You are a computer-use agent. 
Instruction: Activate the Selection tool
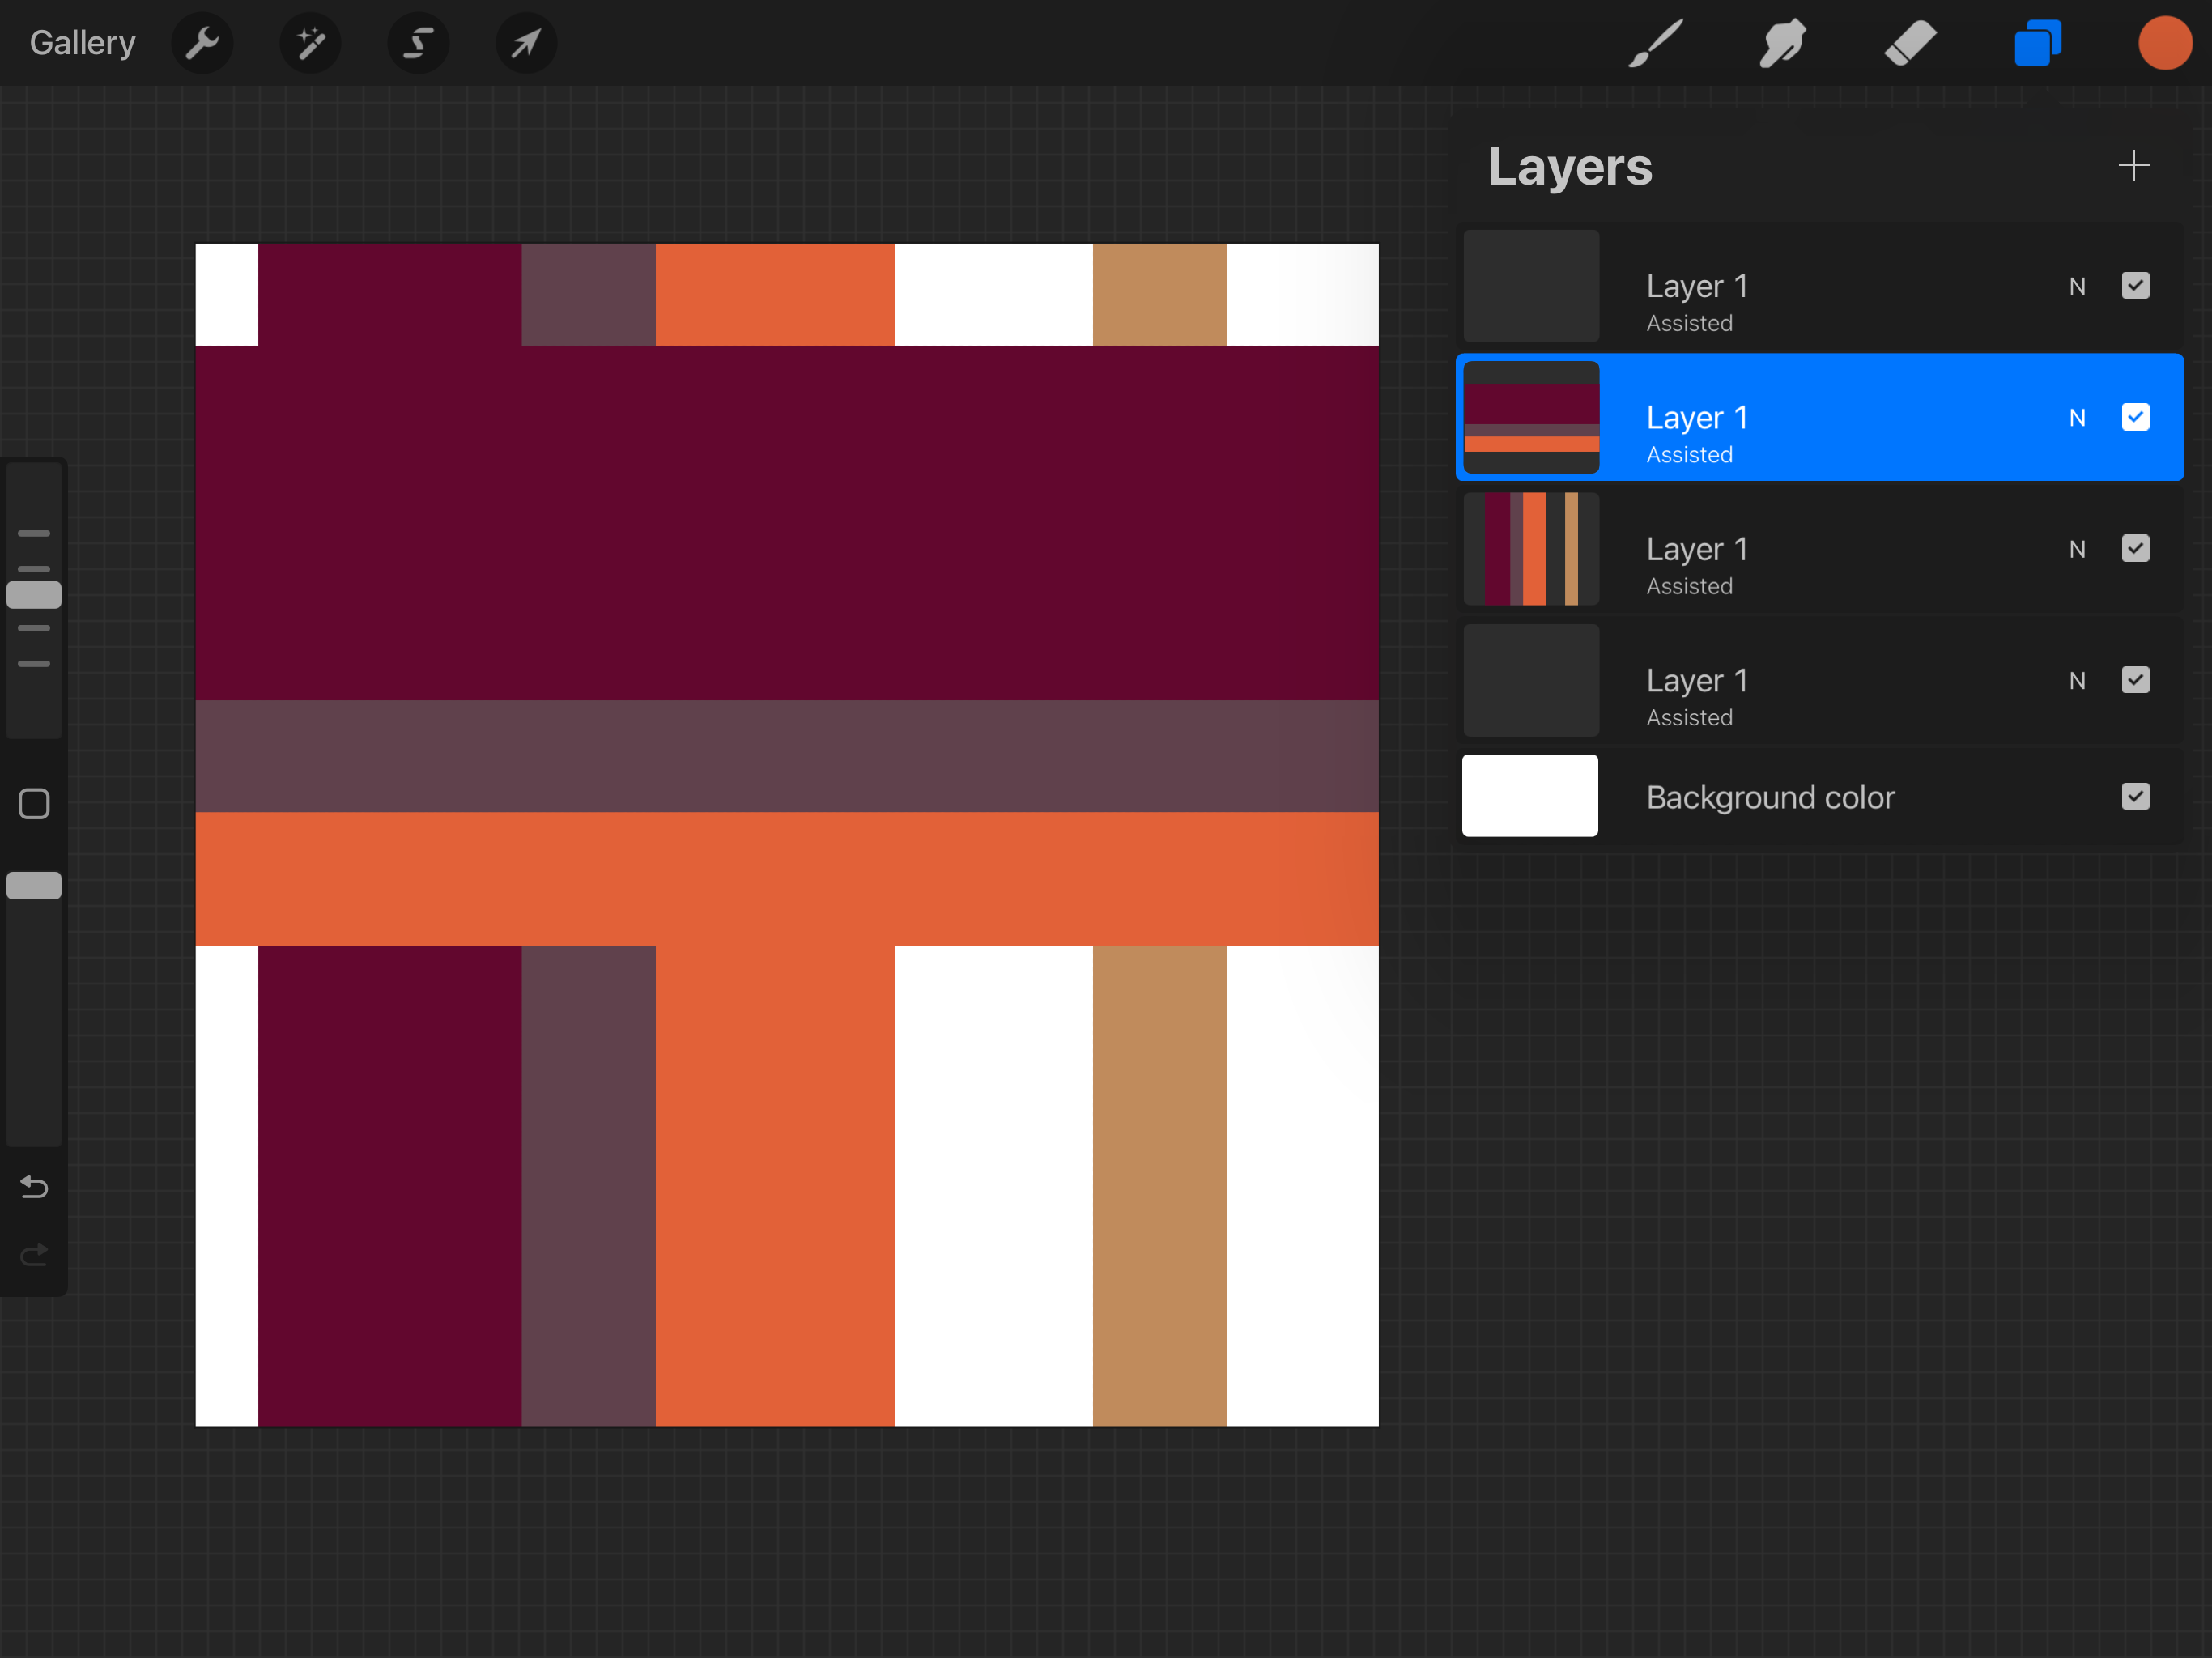coord(418,43)
